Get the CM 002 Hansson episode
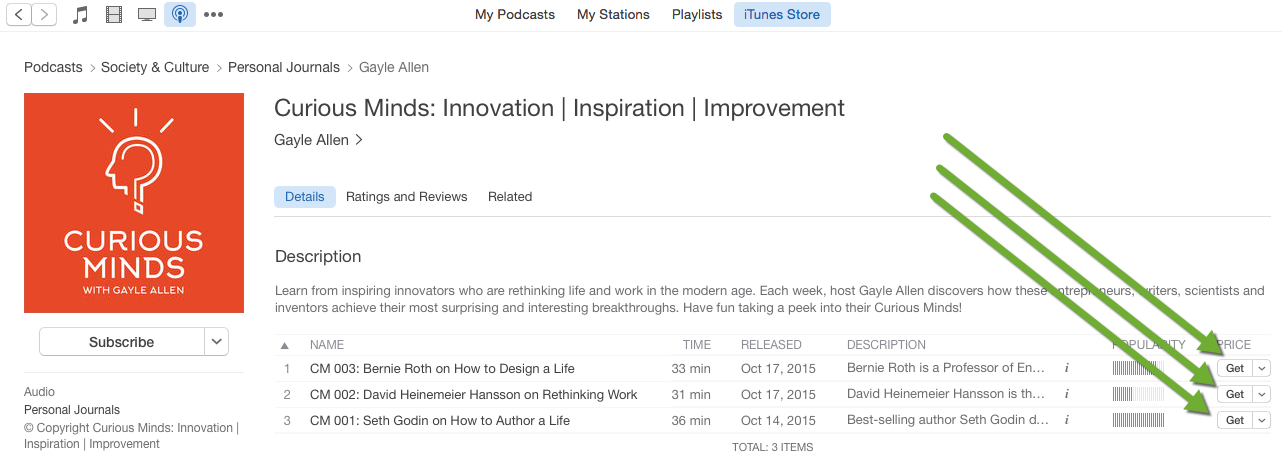The image size is (1282, 471). pos(1235,394)
